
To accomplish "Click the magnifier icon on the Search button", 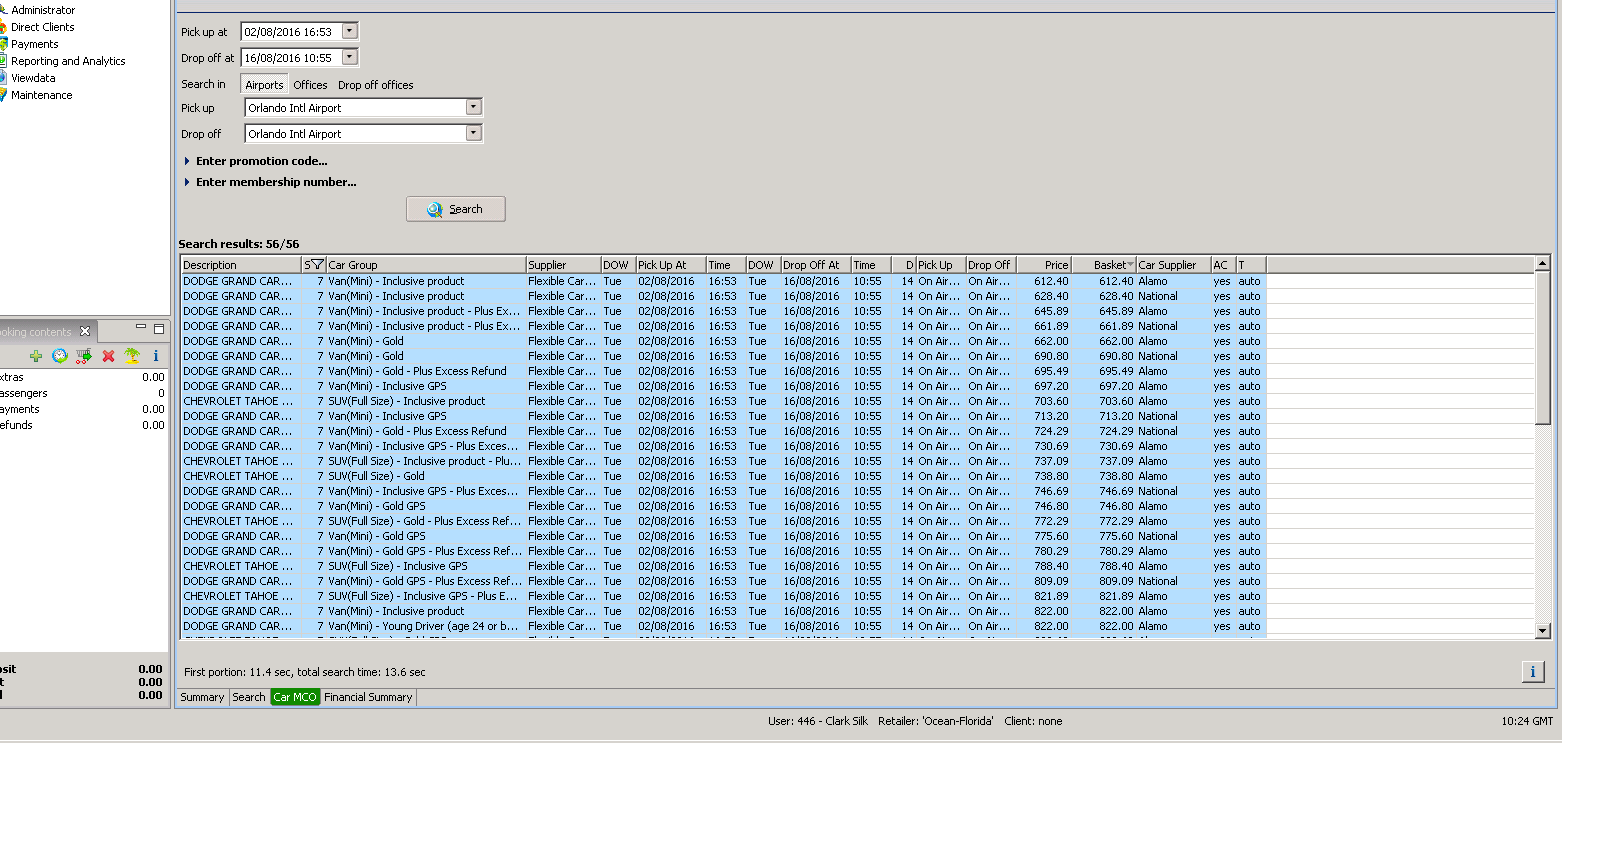I will tap(435, 209).
